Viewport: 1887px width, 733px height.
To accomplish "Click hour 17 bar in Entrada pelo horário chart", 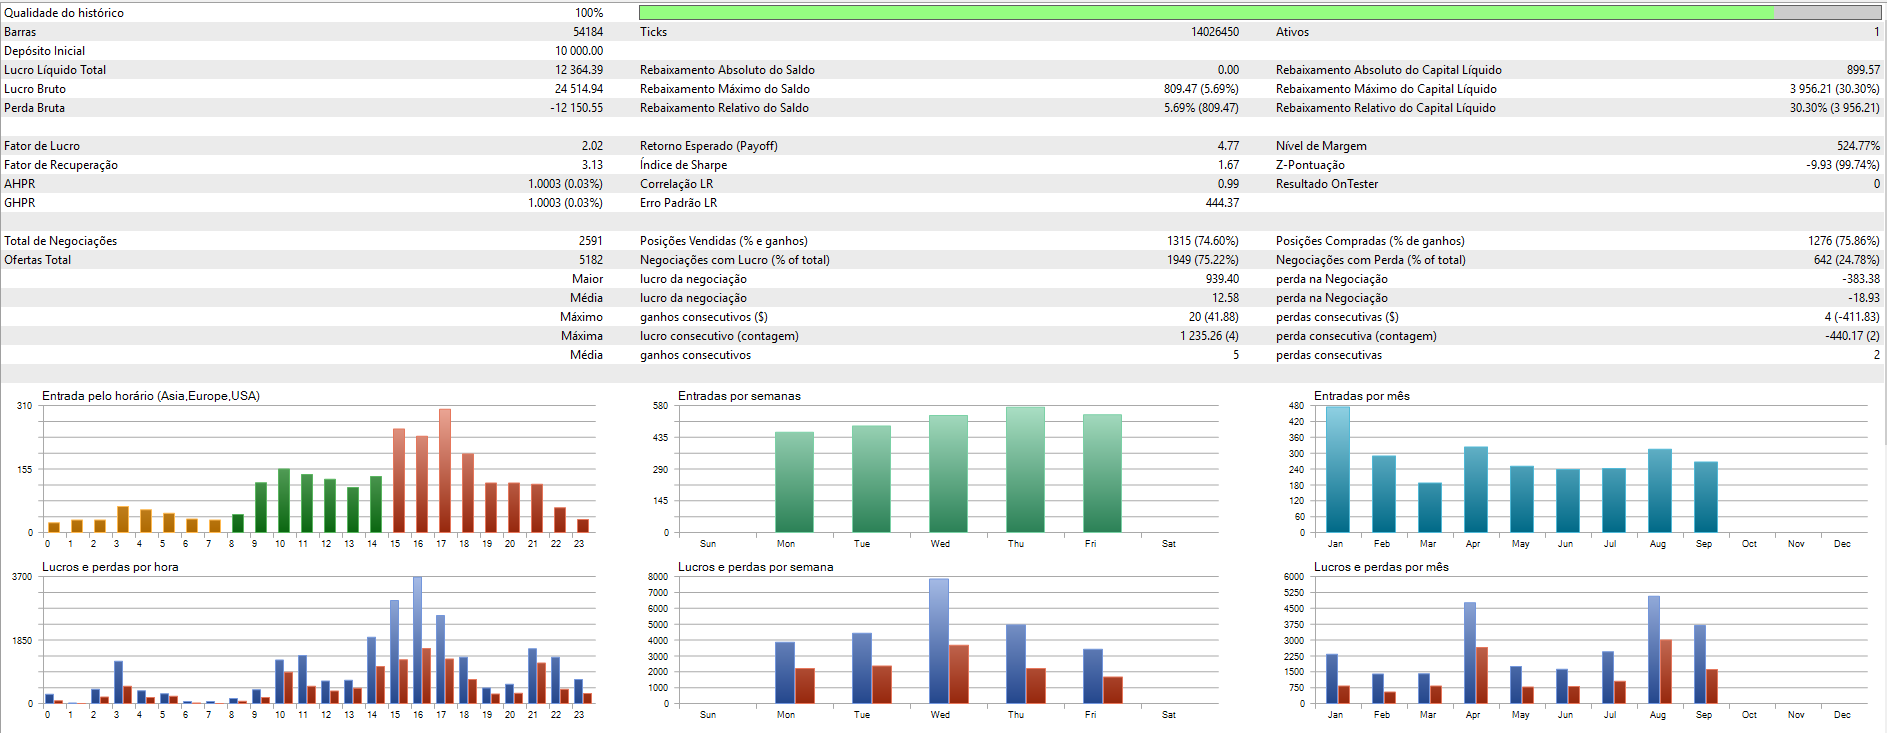I will pos(445,470).
